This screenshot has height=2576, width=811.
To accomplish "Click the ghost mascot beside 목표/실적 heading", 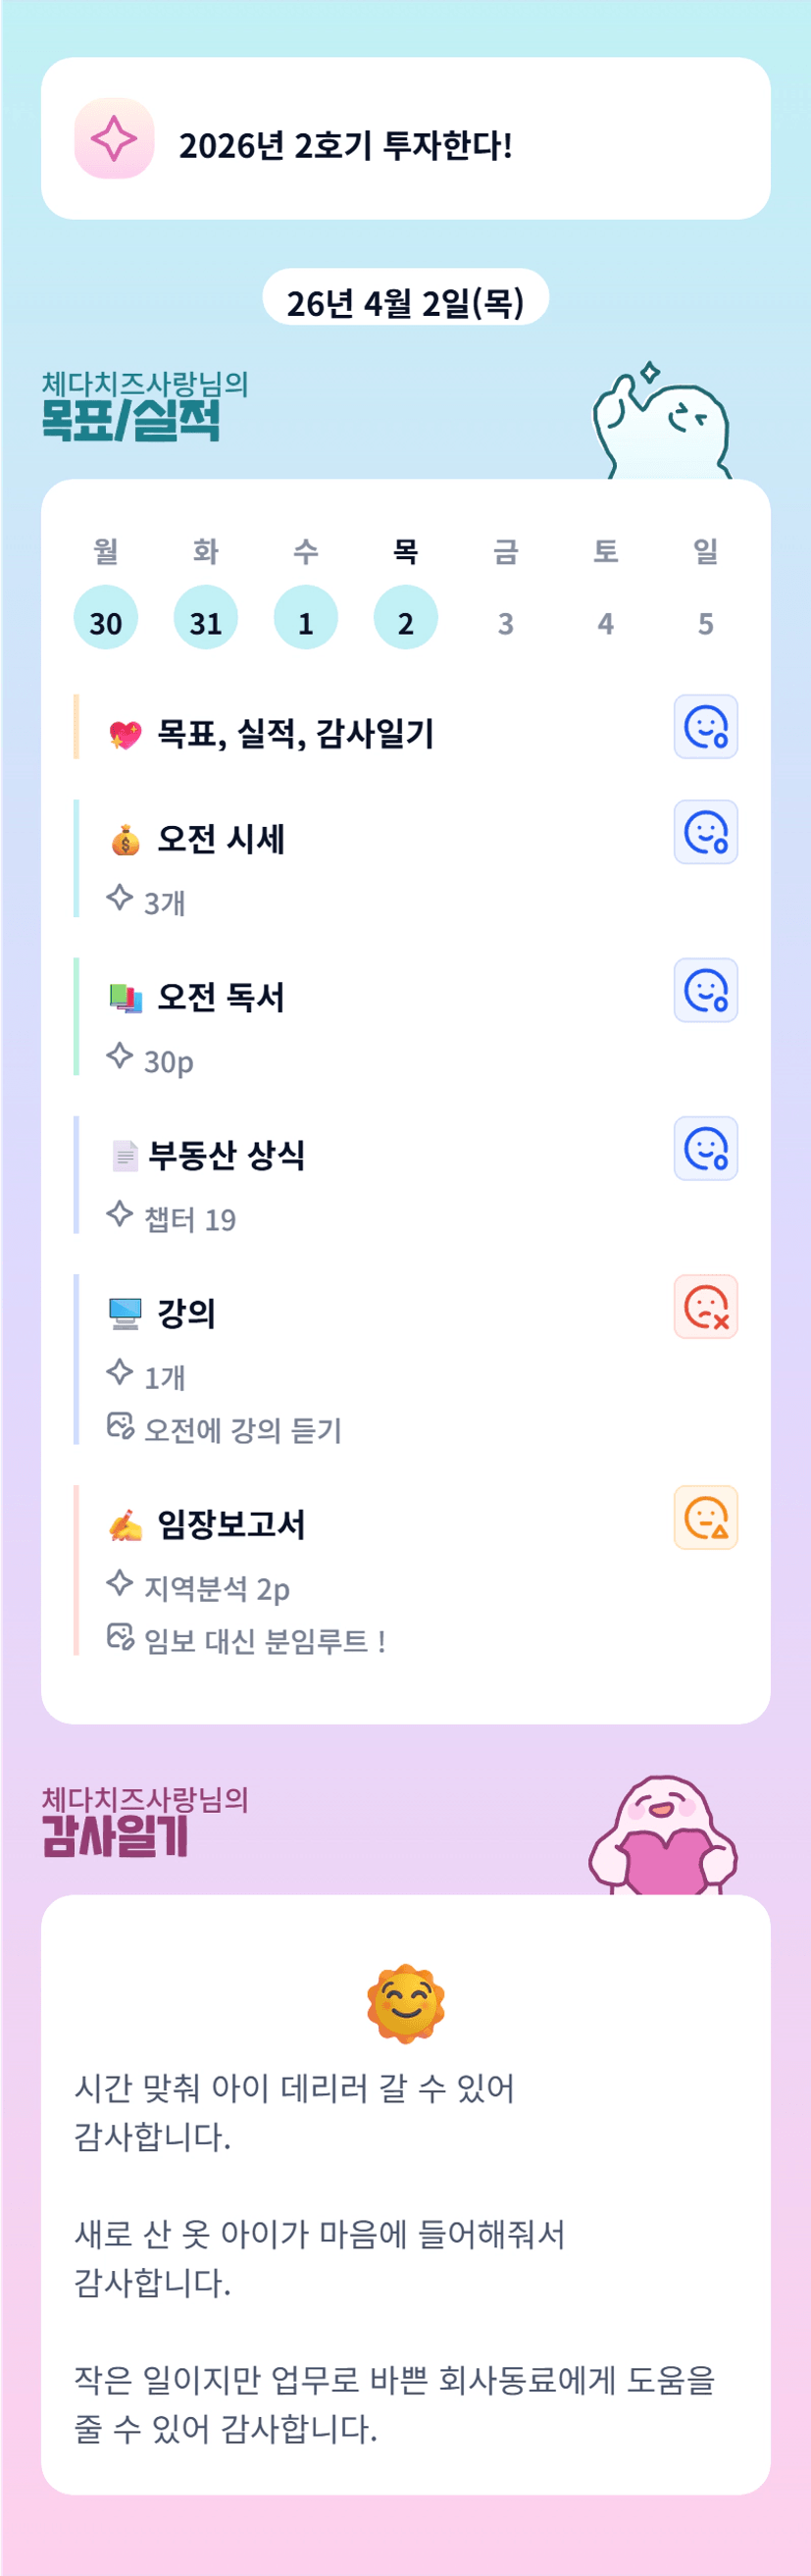I will click(x=662, y=424).
